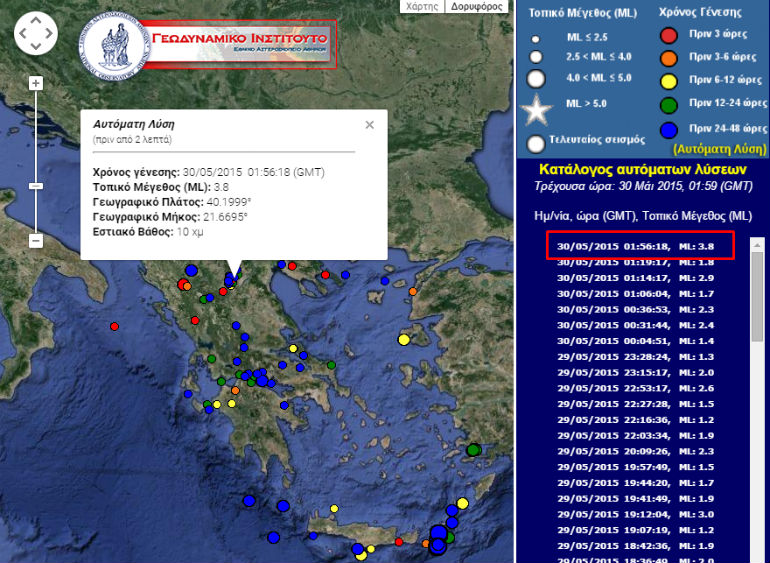770x563 pixels.
Task: Pan the map up using the arrow control
Action: [x=36, y=22]
